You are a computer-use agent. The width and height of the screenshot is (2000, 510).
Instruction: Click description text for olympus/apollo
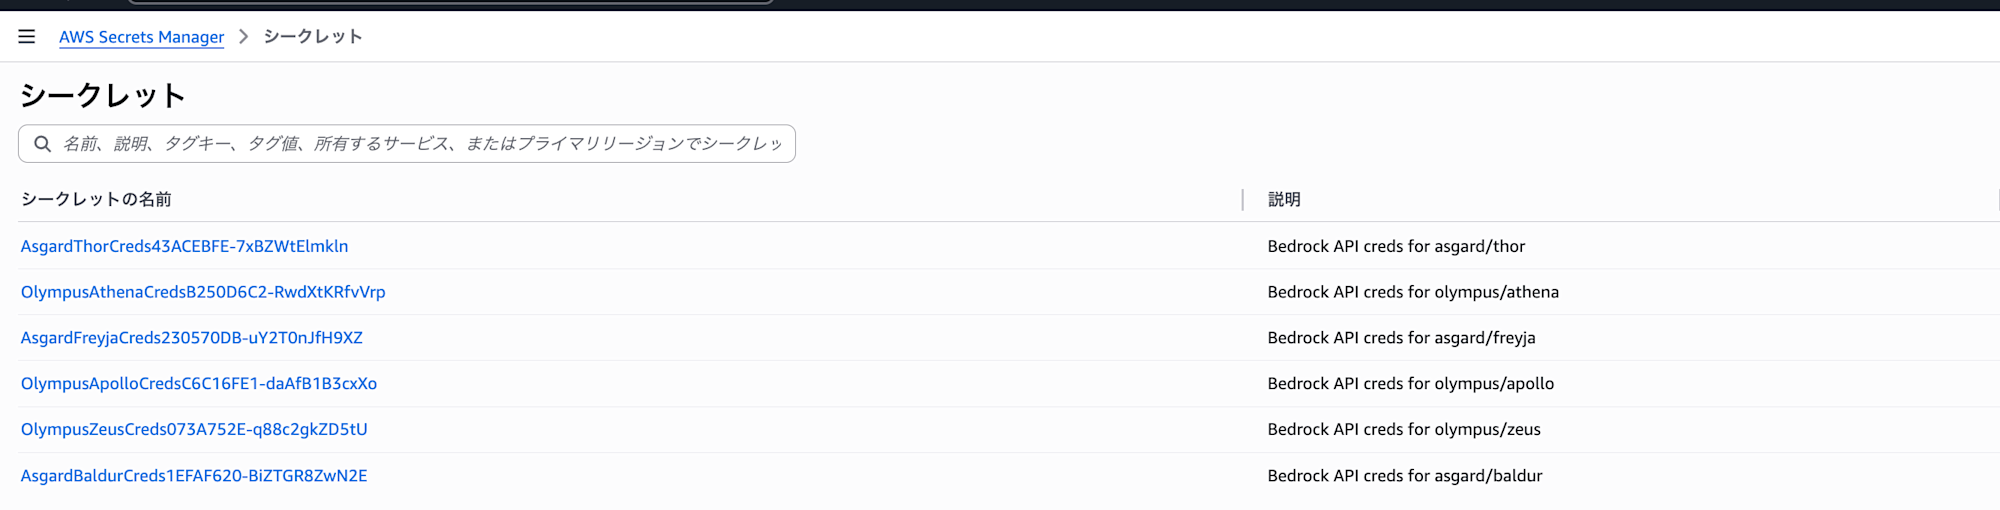point(1411,384)
